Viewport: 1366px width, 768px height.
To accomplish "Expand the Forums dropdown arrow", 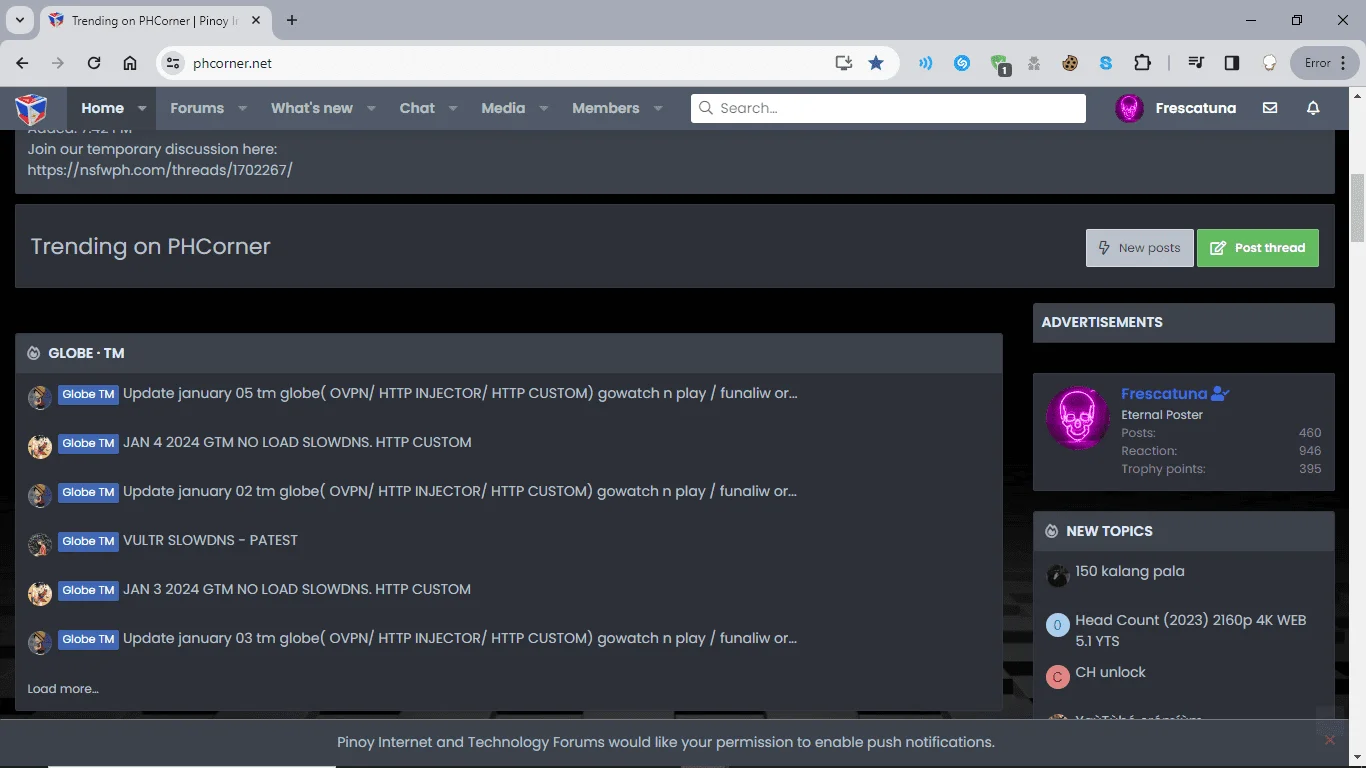I will pos(242,108).
